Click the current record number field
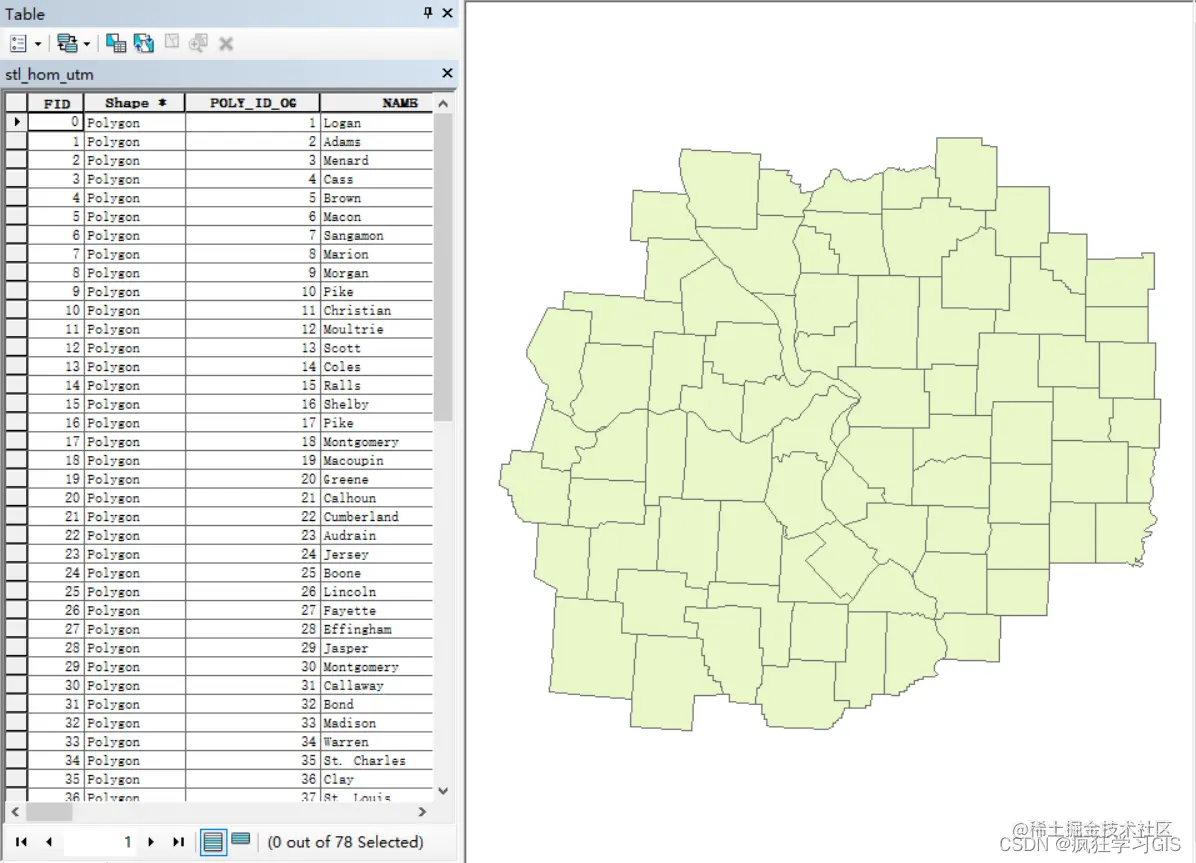 coord(99,842)
